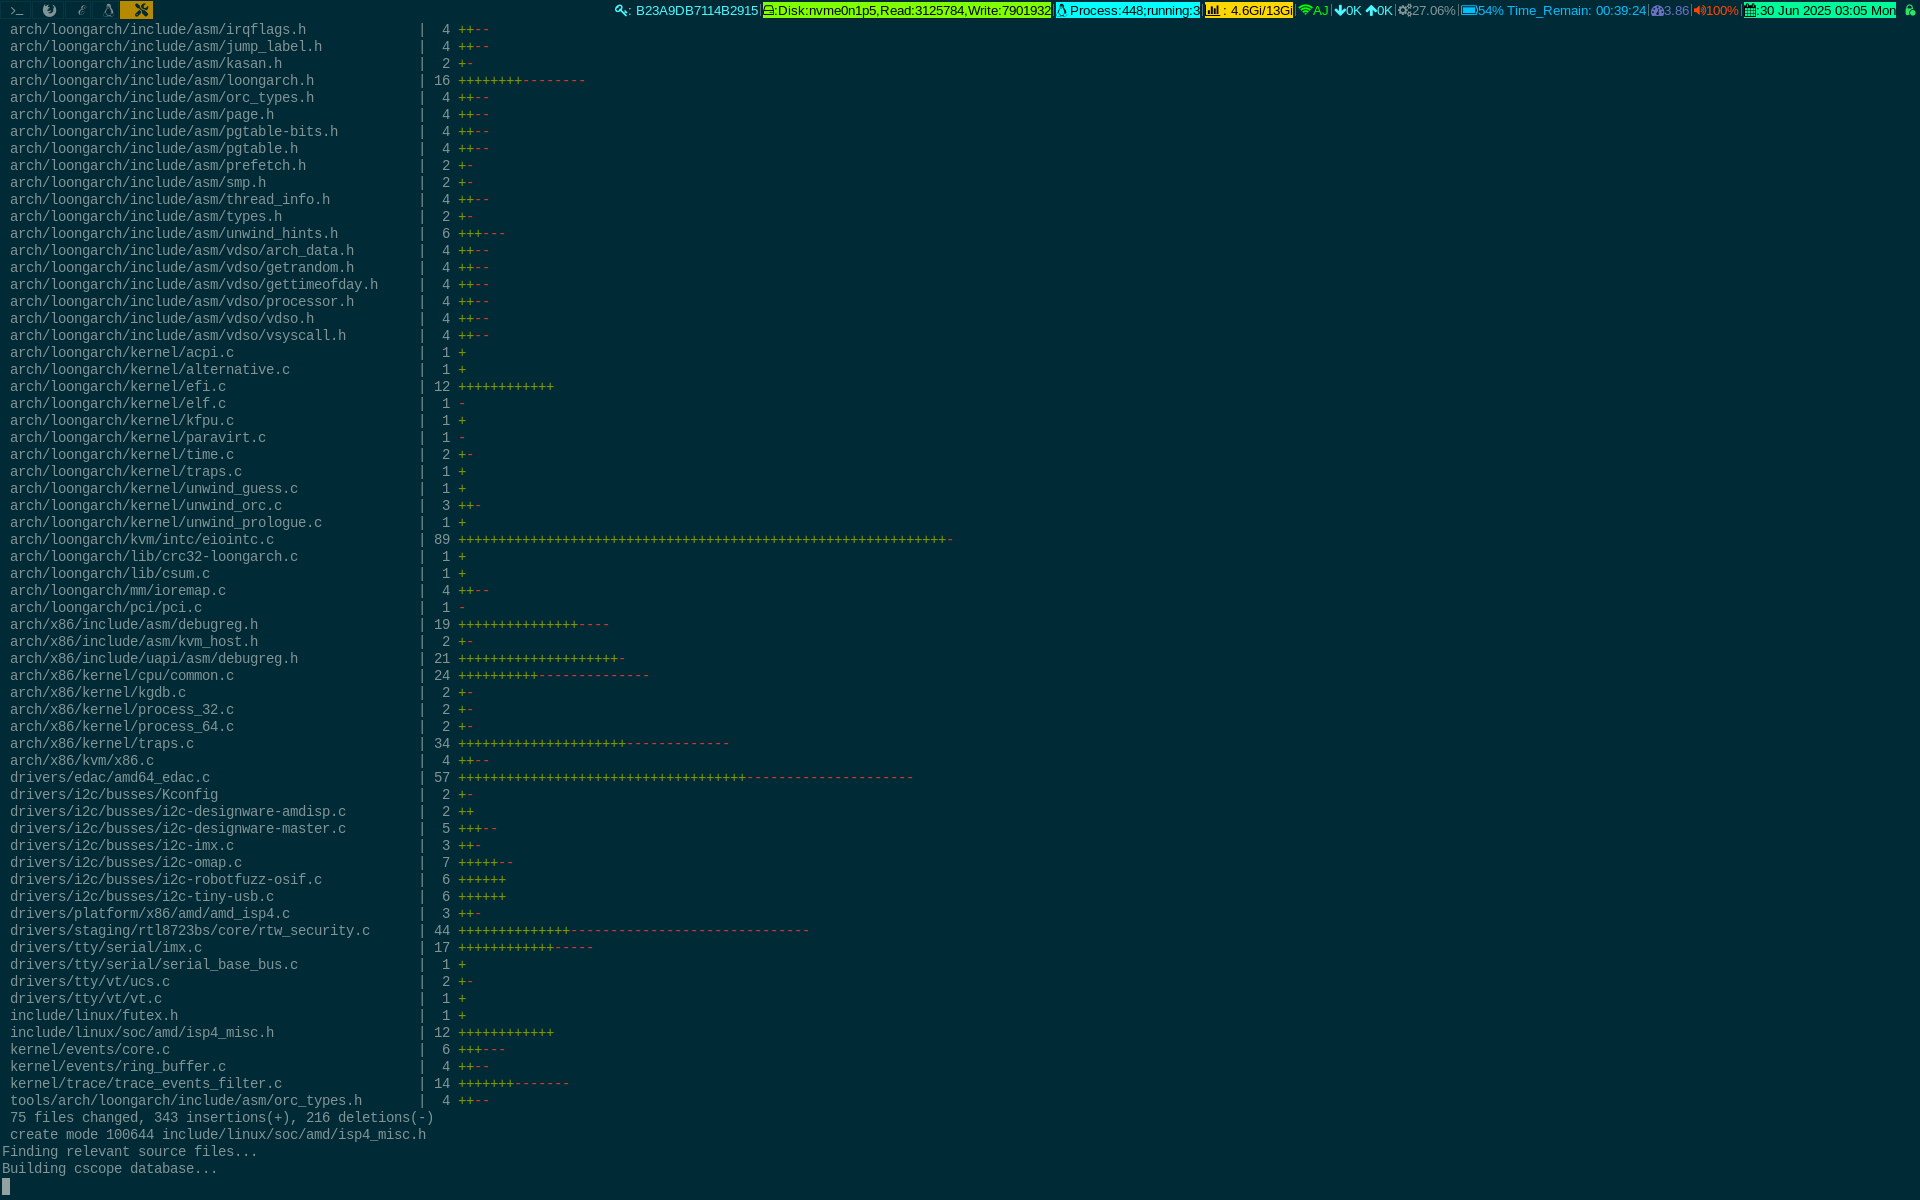Click the terminal cursor block

click(6, 1187)
